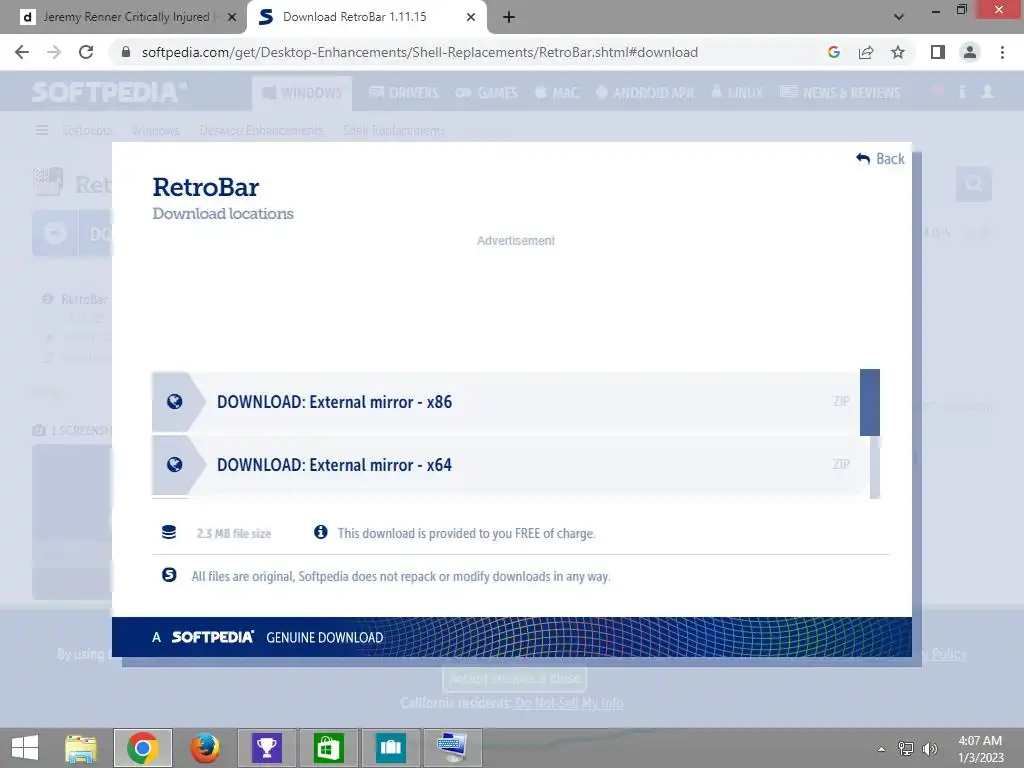Download from External mirror - x86
The width and height of the screenshot is (1024, 768).
506,402
